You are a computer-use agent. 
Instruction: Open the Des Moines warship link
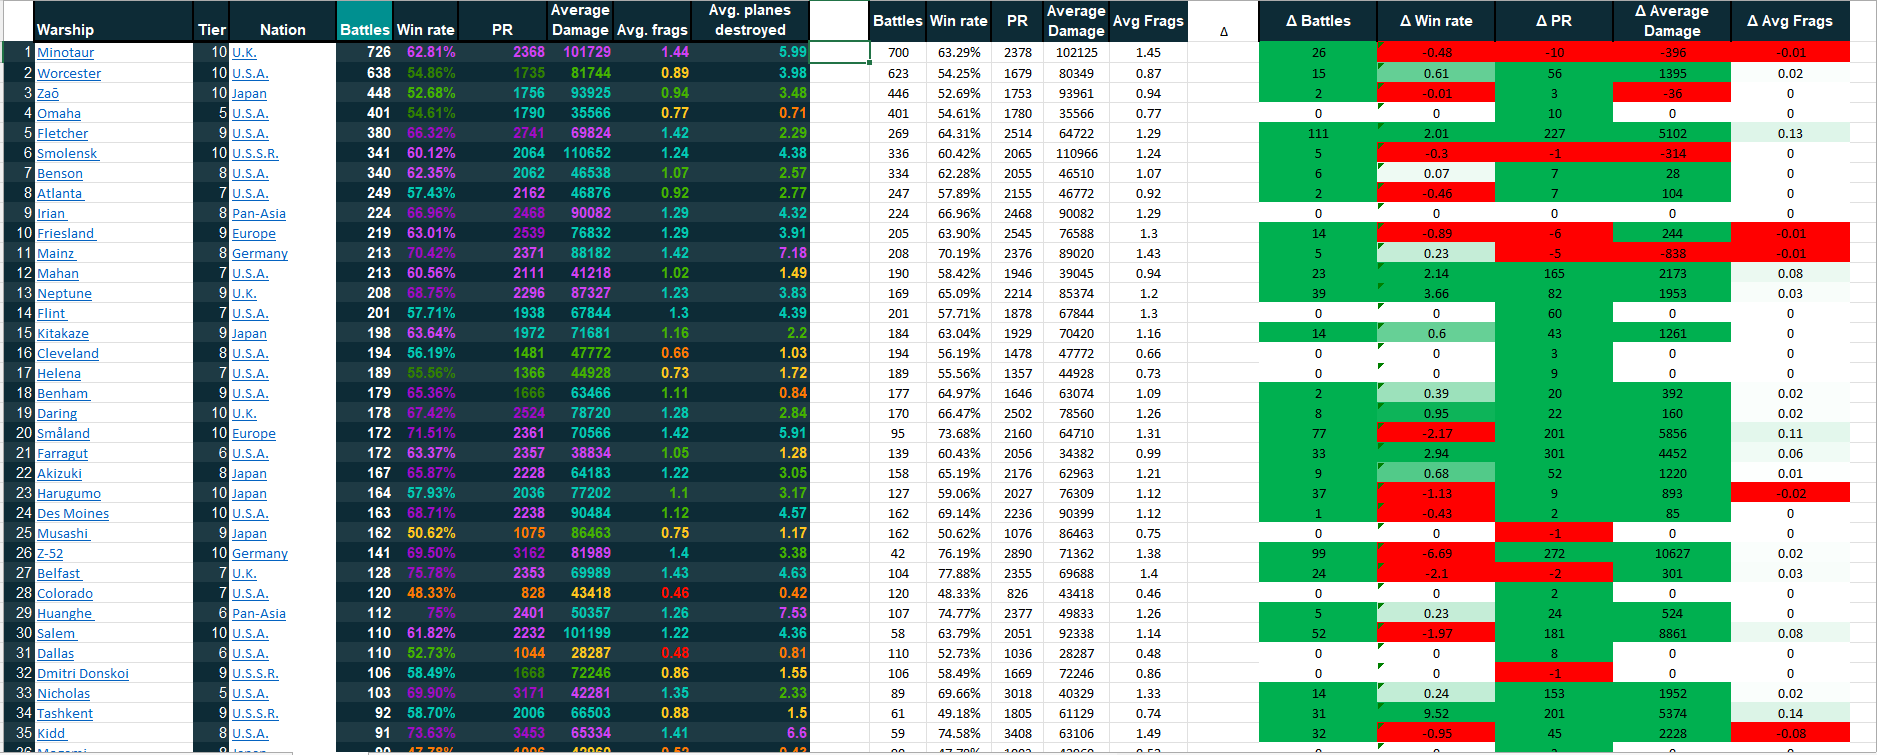(73, 513)
